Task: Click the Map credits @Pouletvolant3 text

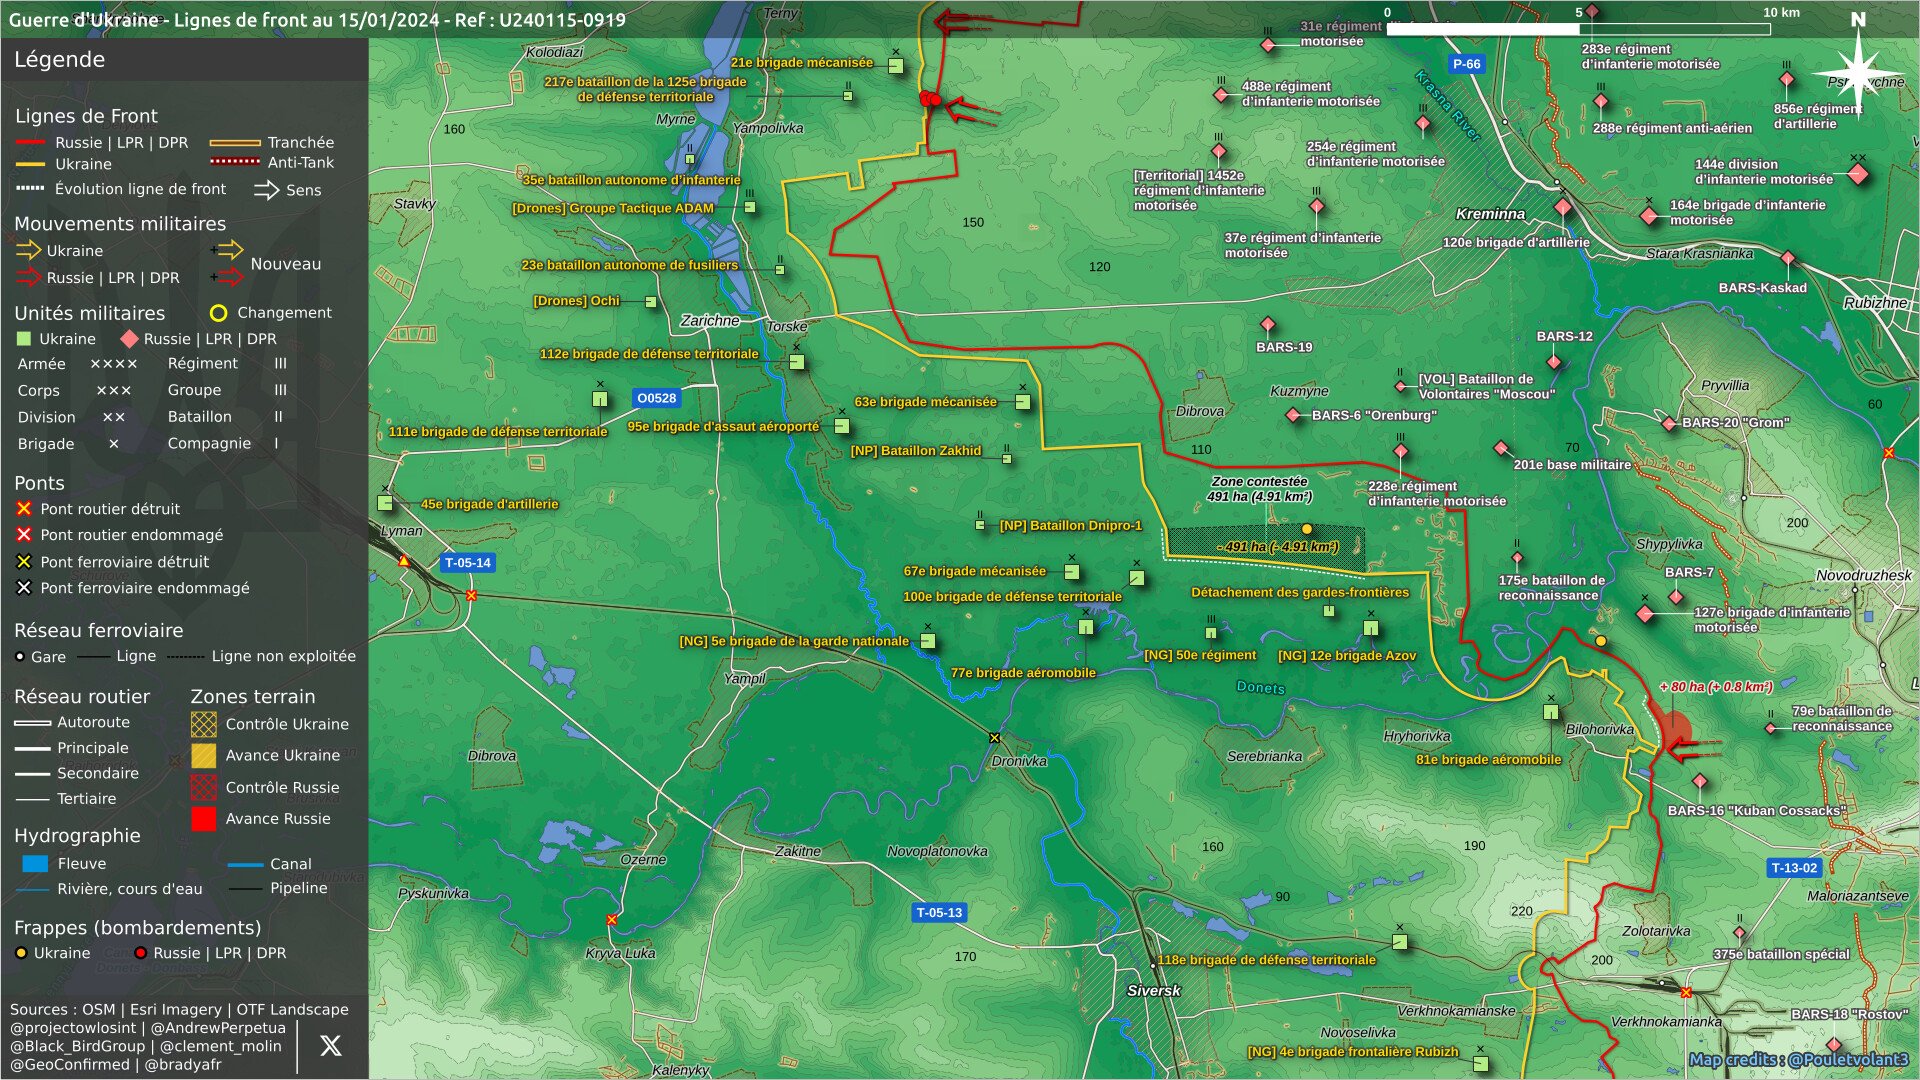Action: pyautogui.click(x=1798, y=1060)
